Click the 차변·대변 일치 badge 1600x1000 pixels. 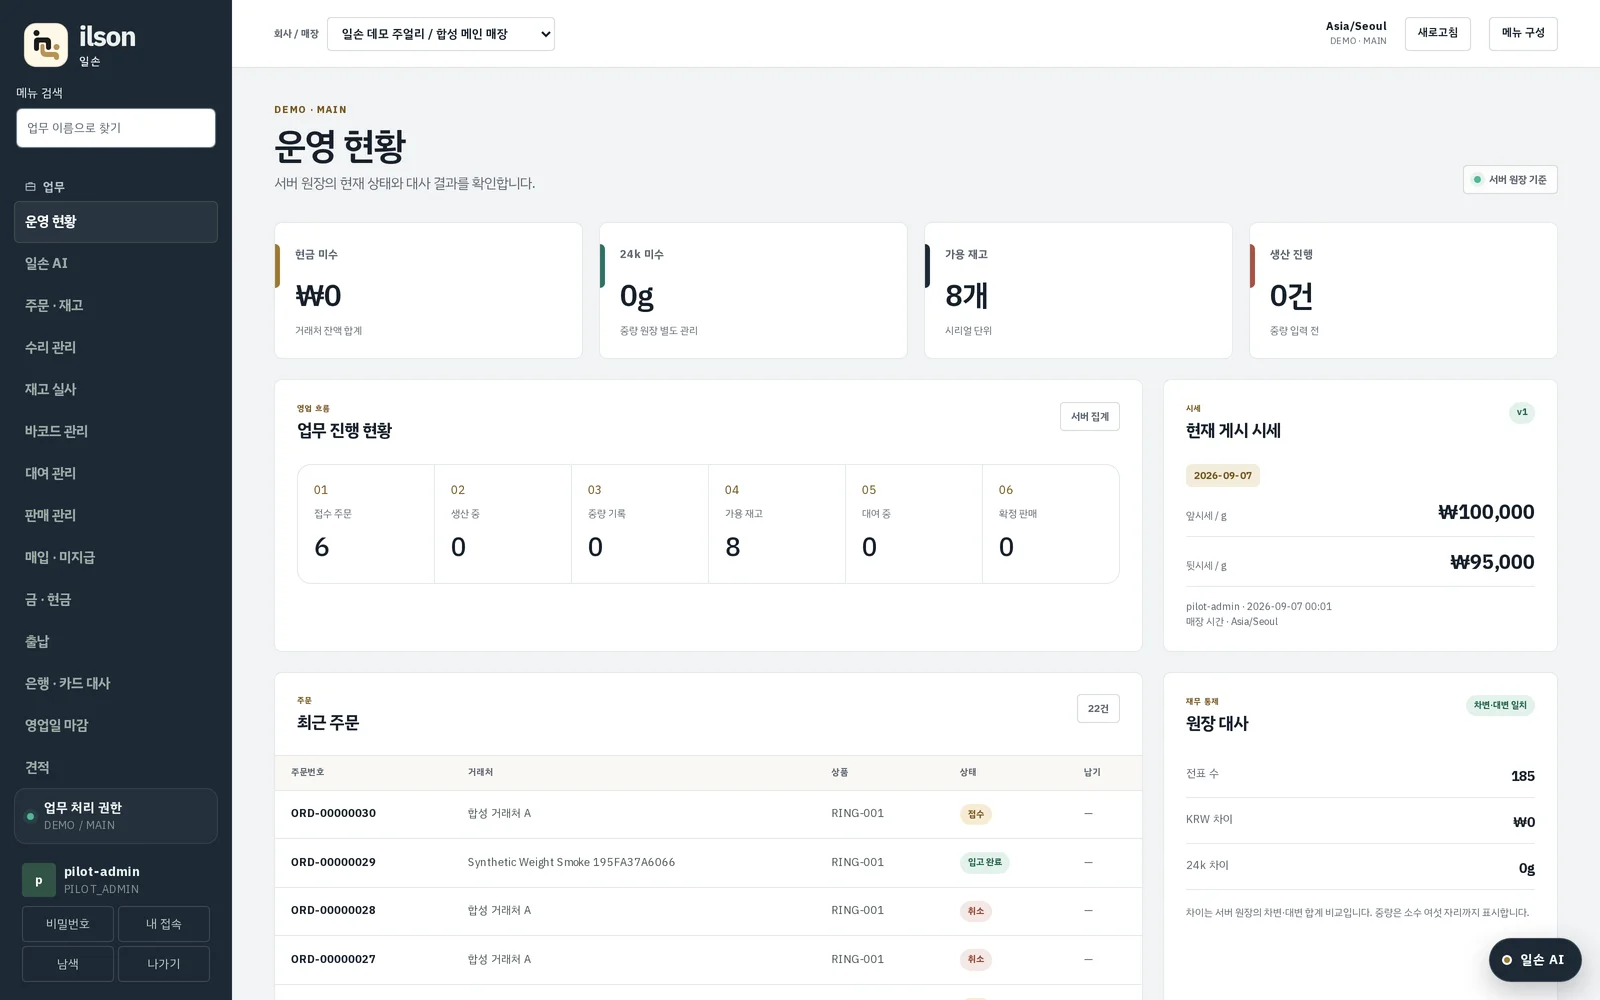tap(1500, 706)
